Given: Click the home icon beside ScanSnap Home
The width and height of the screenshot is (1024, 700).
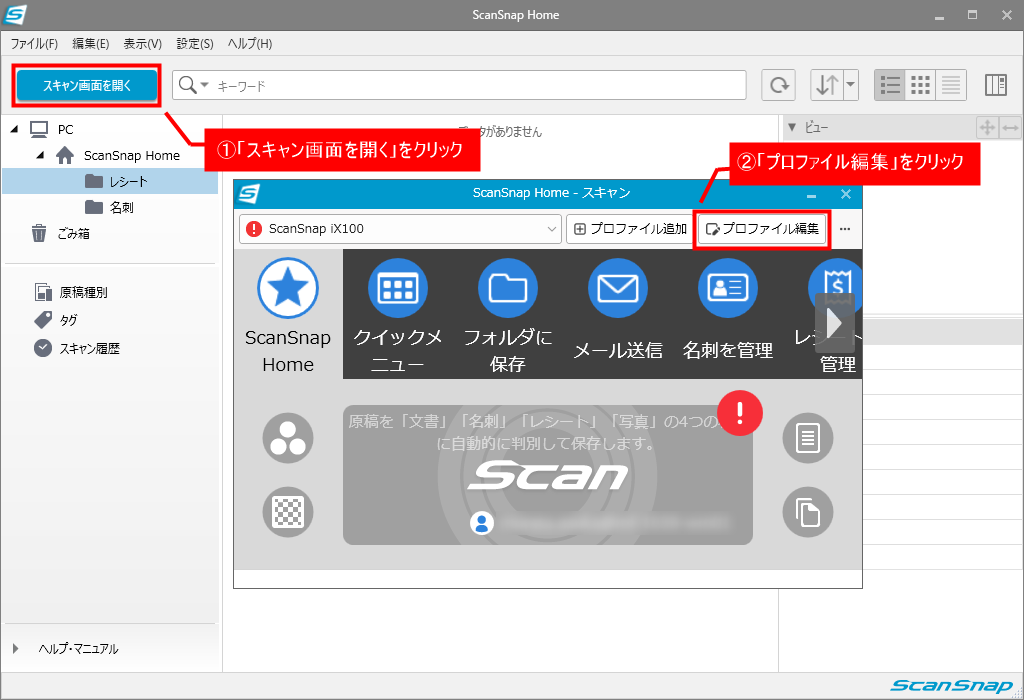Looking at the screenshot, I should (x=65, y=155).
